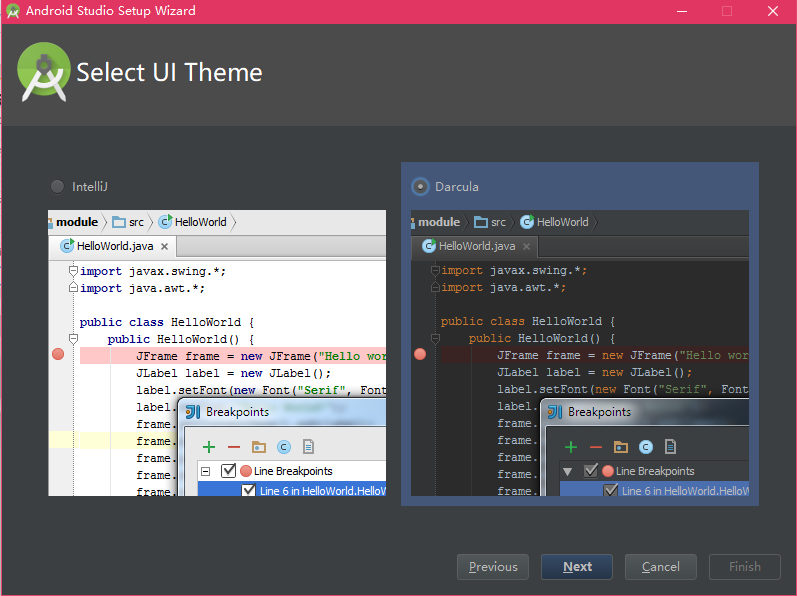Click red remove breakpoint minus in Darcula preview

(596, 447)
